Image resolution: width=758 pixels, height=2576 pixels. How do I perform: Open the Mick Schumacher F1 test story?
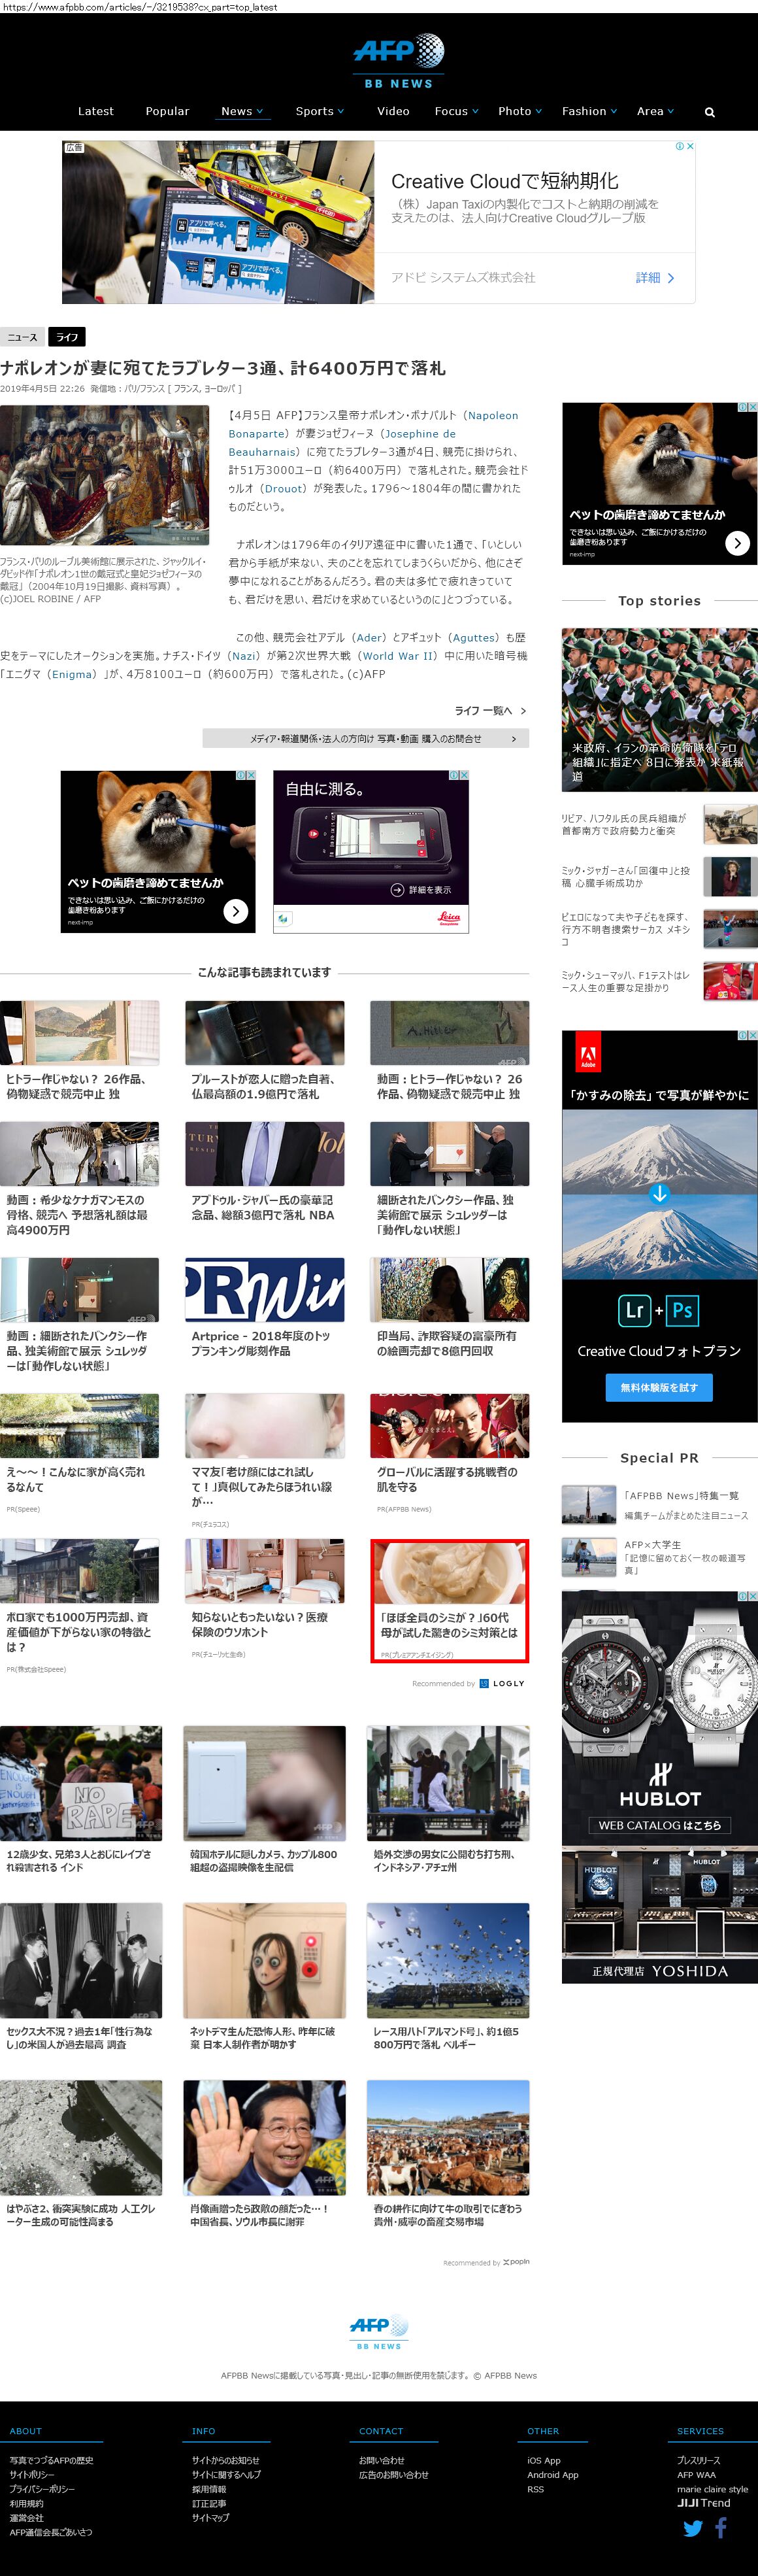pos(659,981)
